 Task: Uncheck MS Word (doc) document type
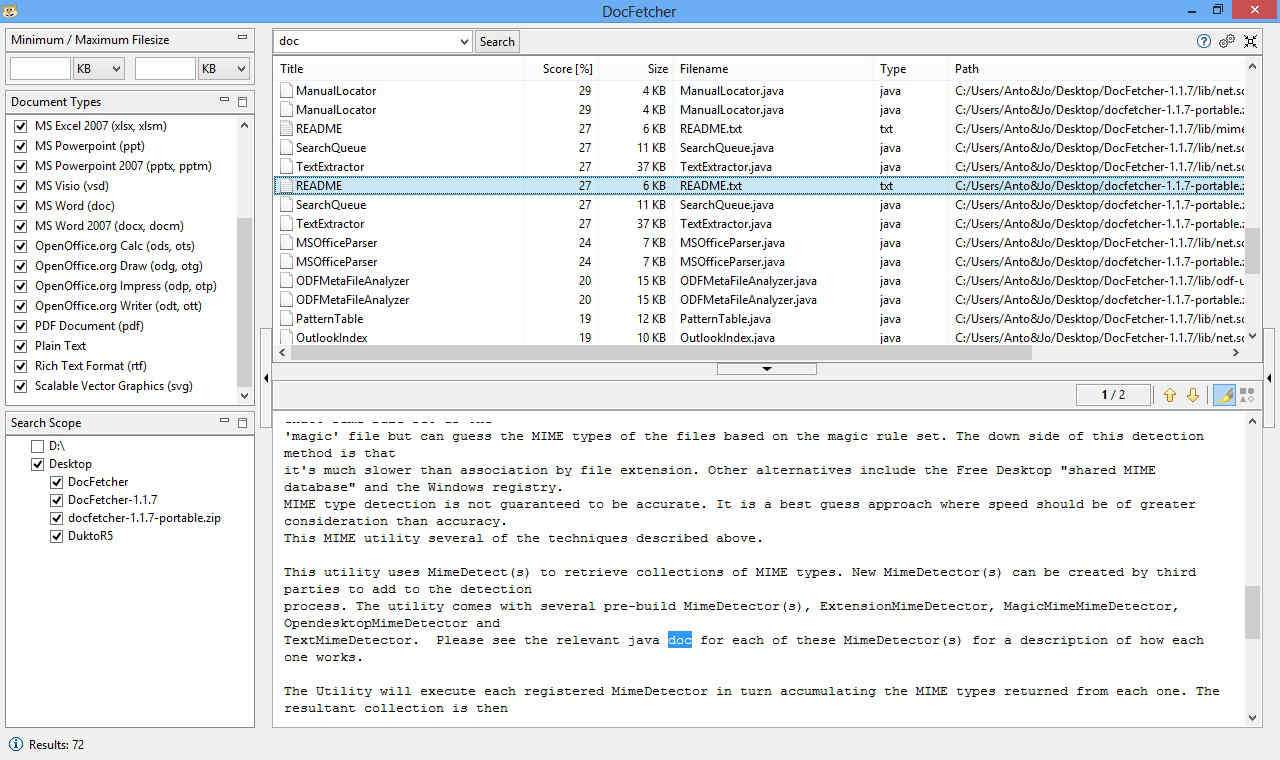(21, 206)
